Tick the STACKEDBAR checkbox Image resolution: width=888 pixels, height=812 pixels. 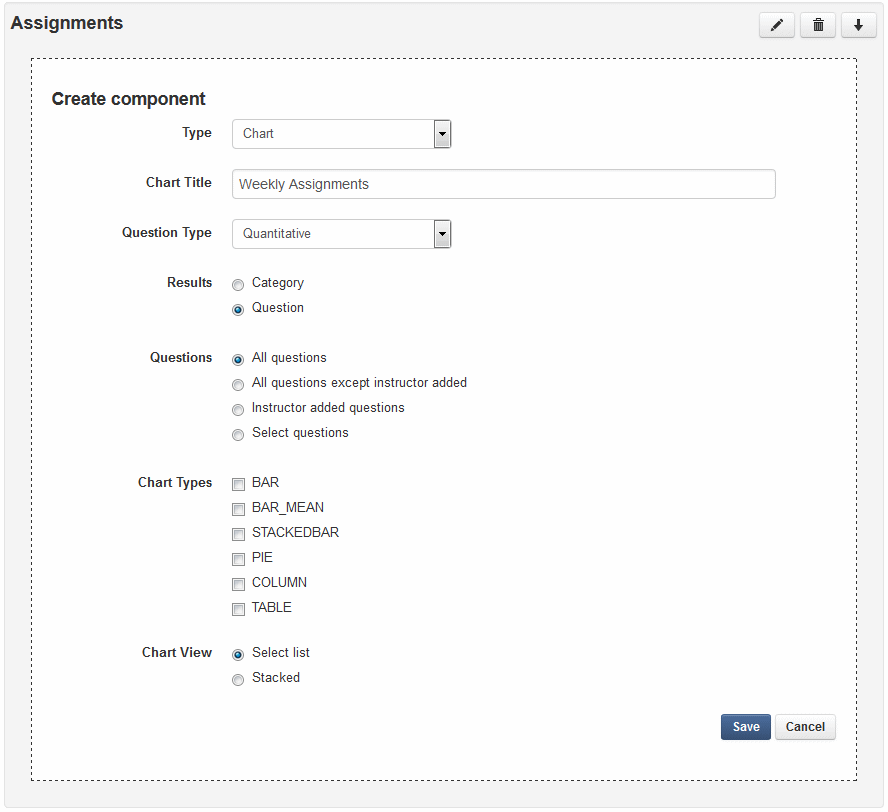point(238,535)
